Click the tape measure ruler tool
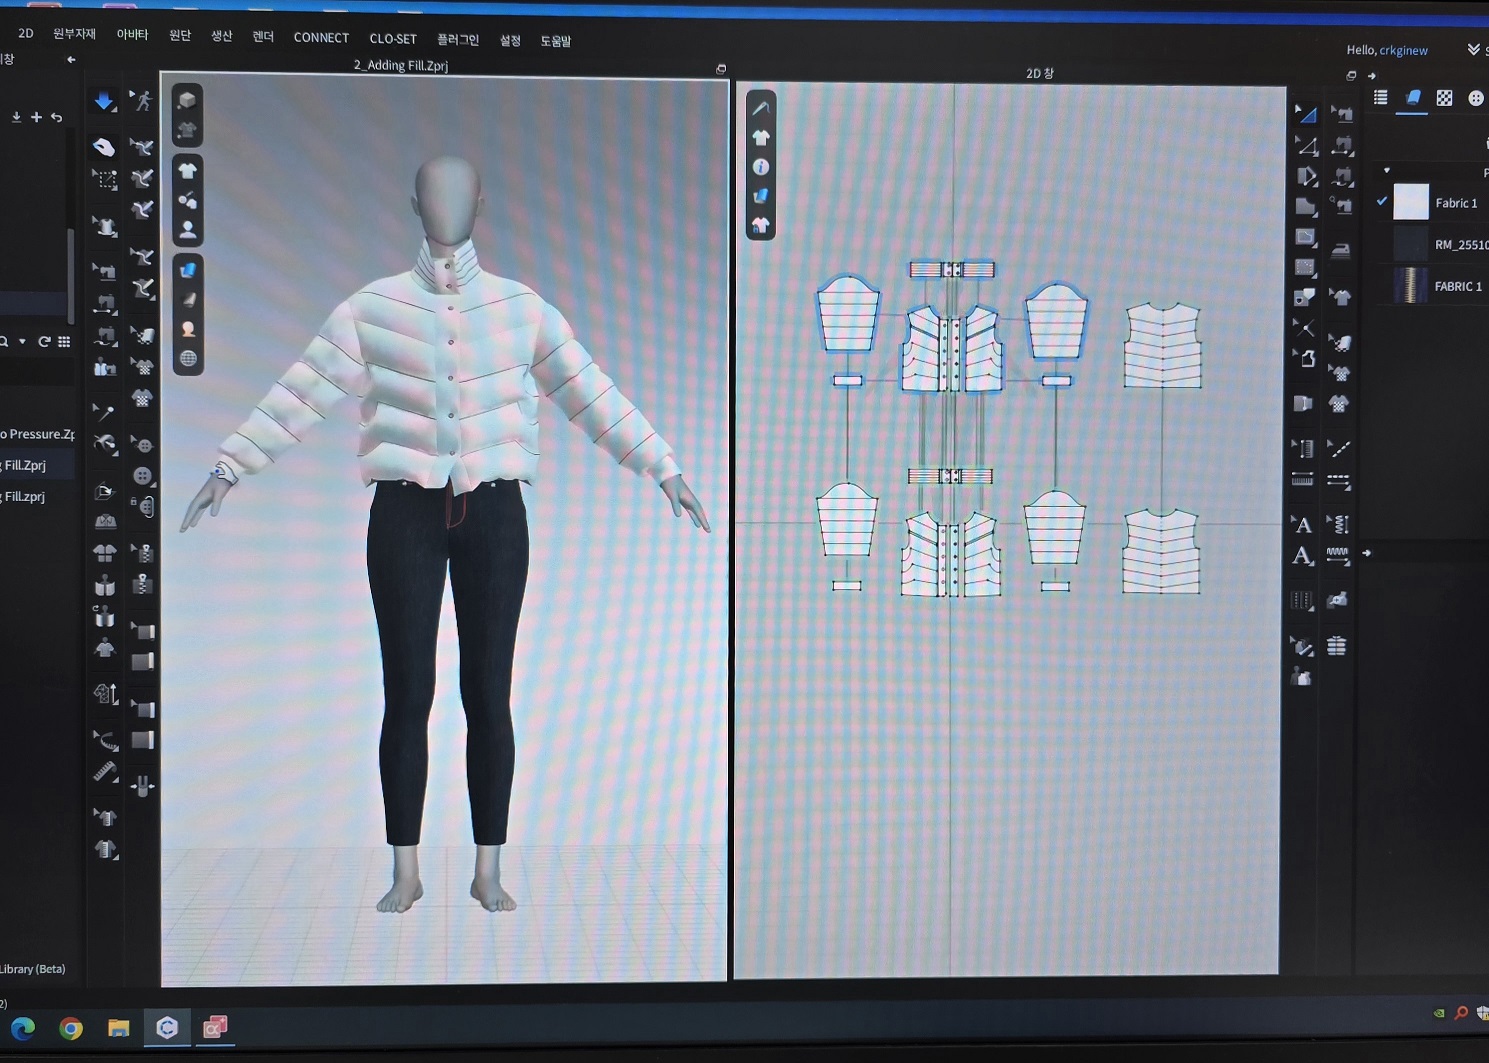The image size is (1489, 1063). [105, 773]
